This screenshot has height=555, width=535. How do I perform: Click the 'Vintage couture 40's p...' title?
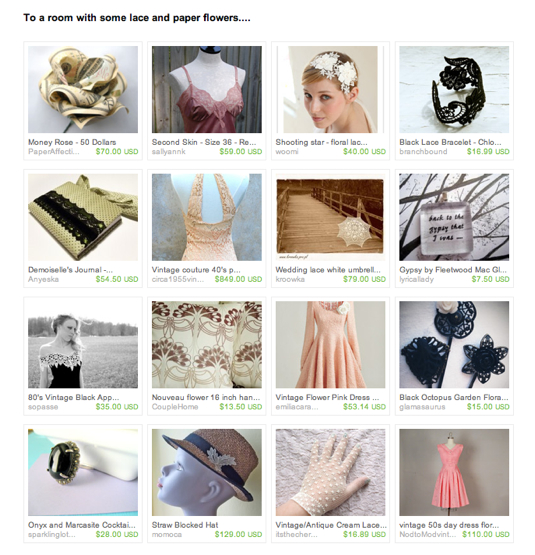click(x=196, y=270)
